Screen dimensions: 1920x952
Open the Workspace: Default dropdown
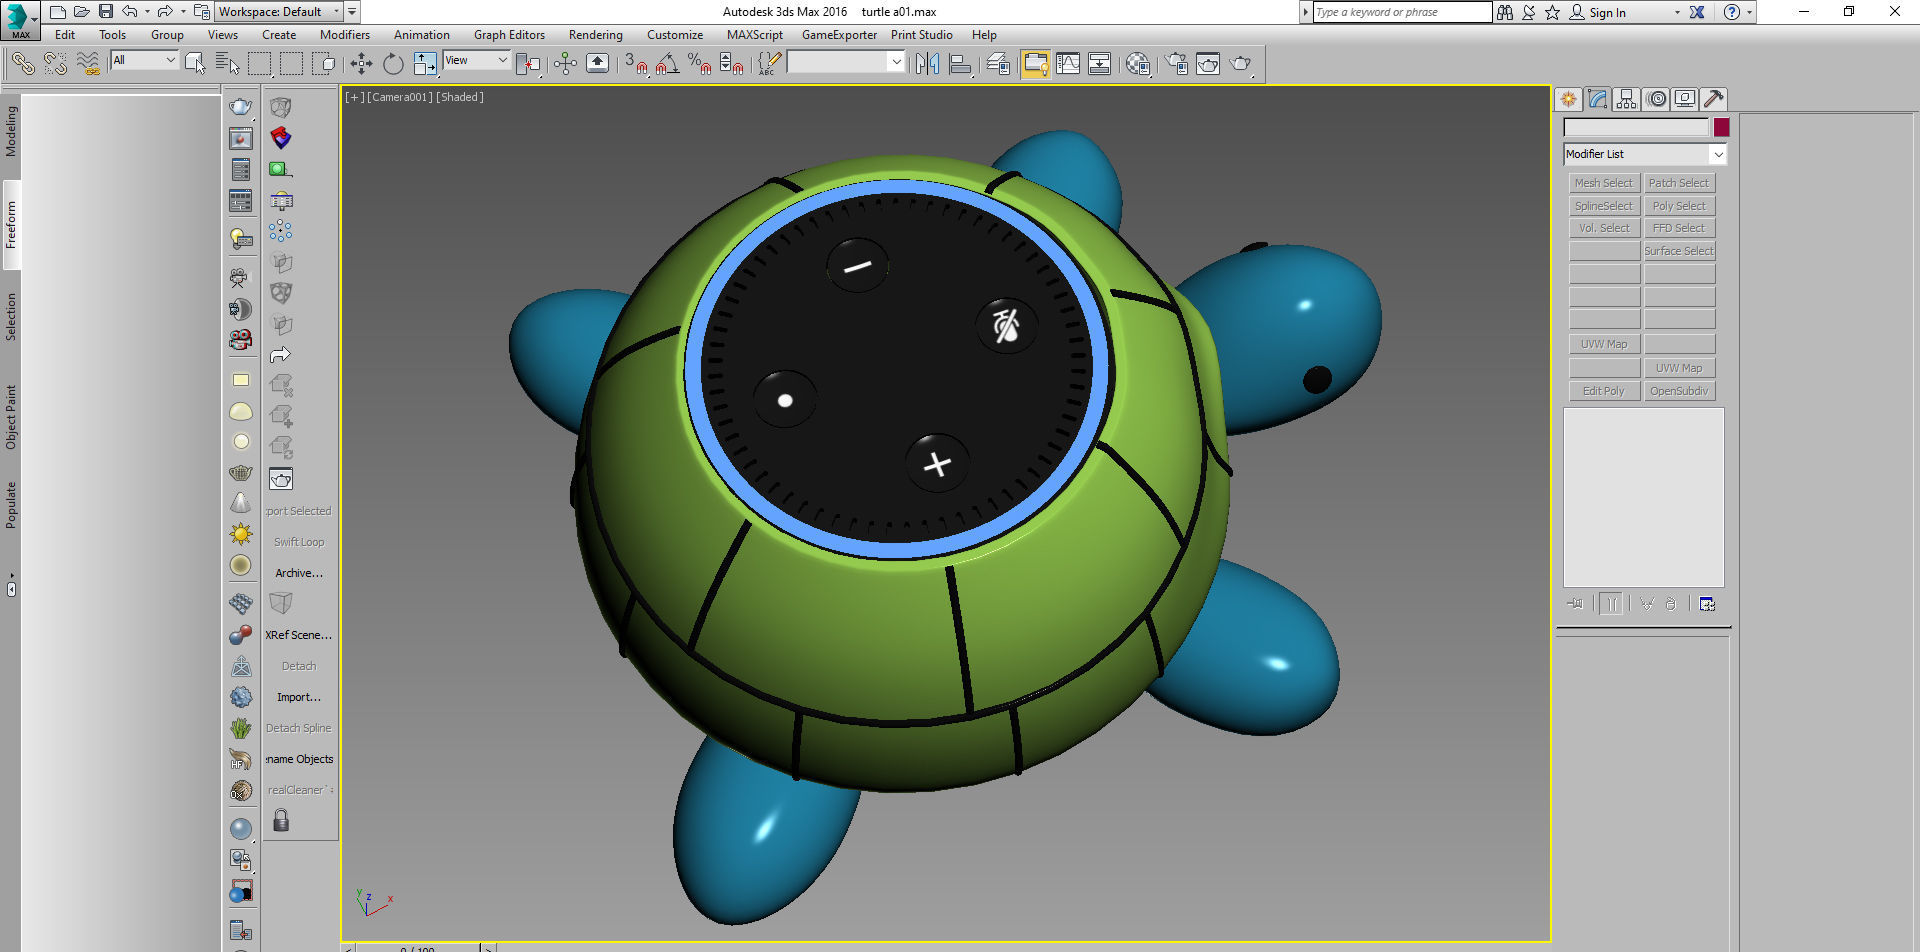280,12
